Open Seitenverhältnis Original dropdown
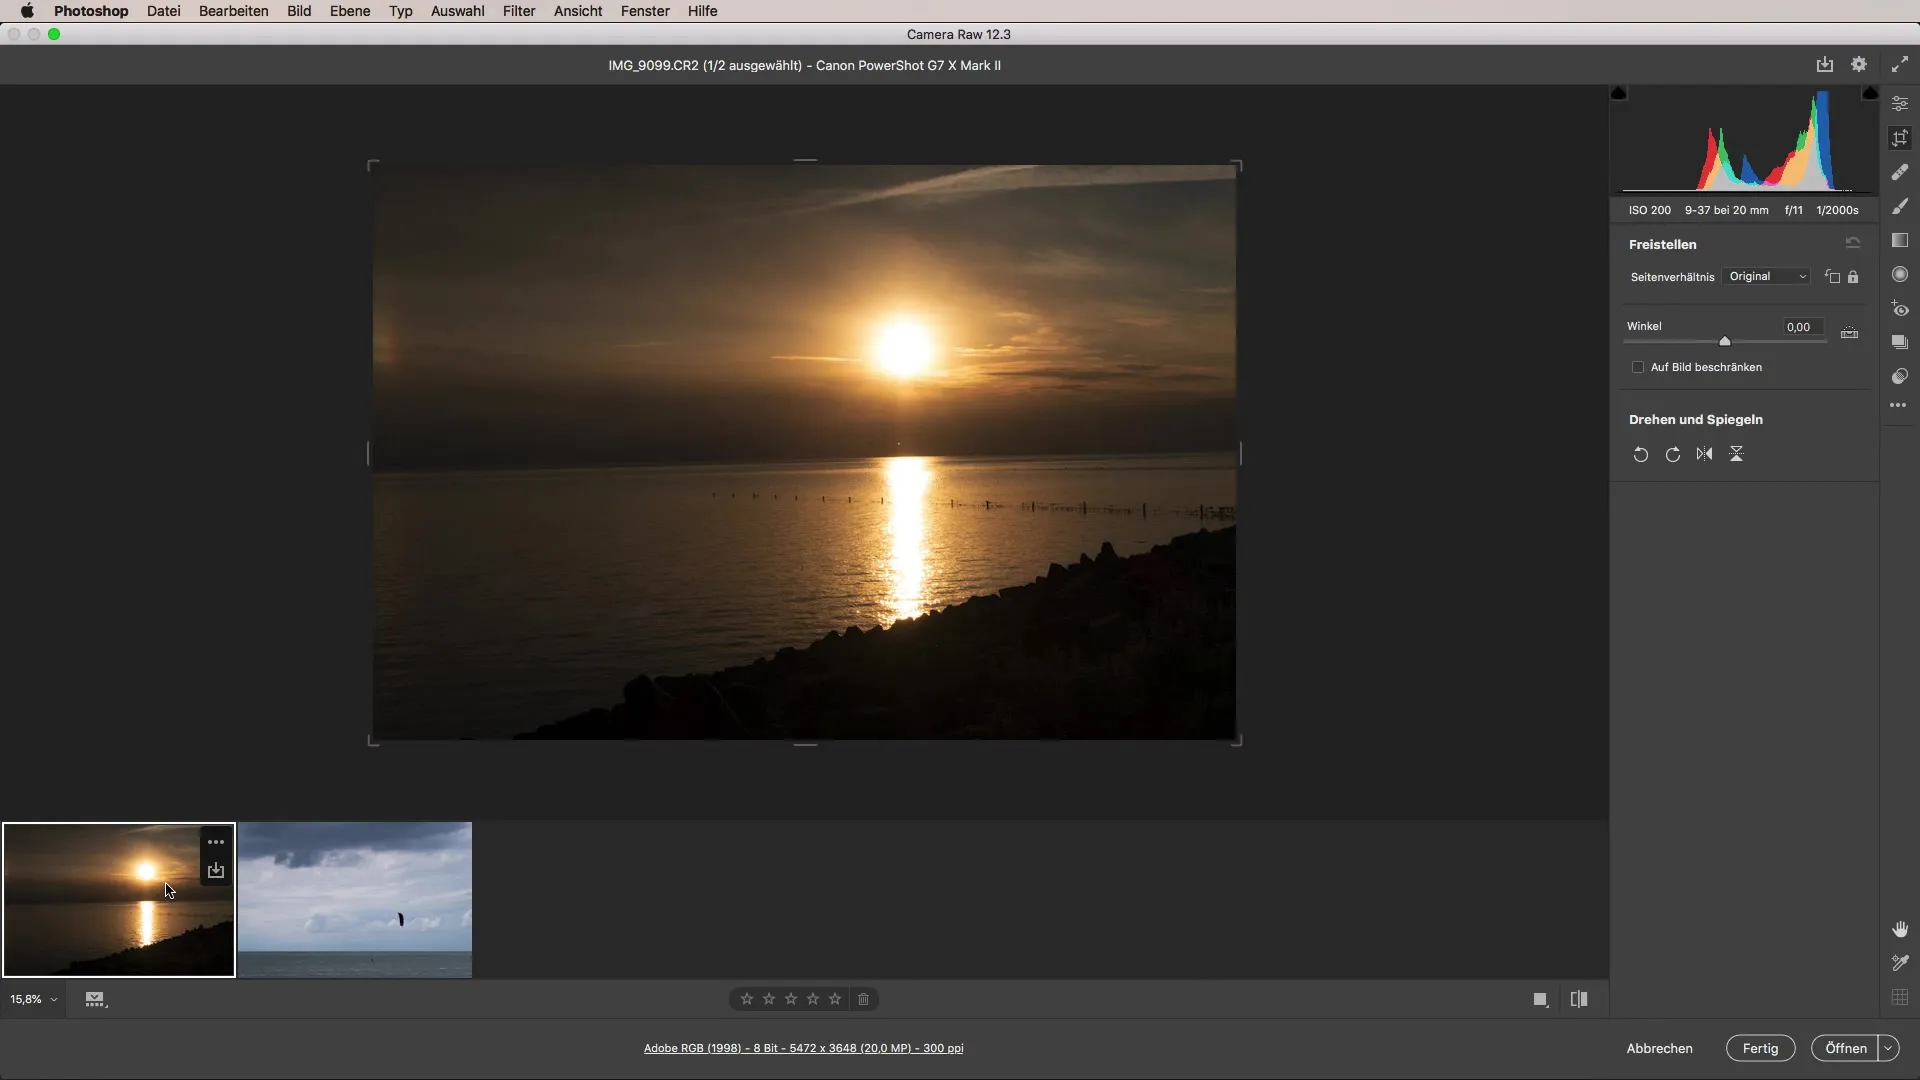Screen dimensions: 1920x1080 coord(1767,277)
